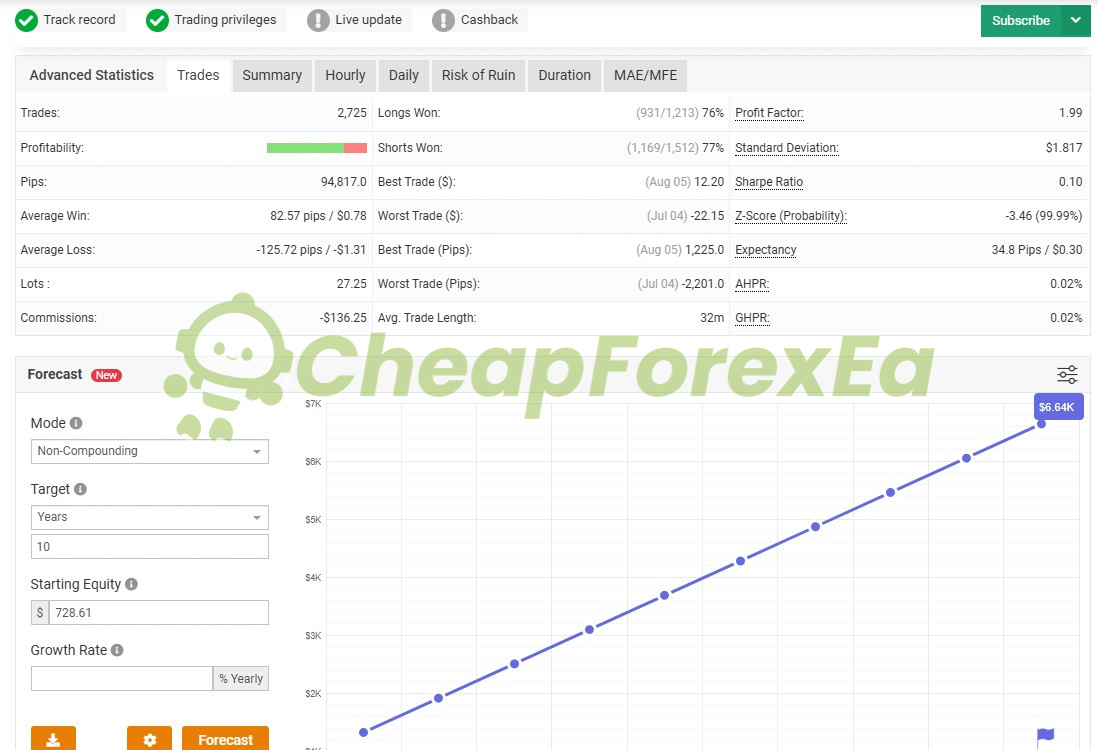Click the orange gear settings button
This screenshot has height=750, width=1098.
coord(149,739)
